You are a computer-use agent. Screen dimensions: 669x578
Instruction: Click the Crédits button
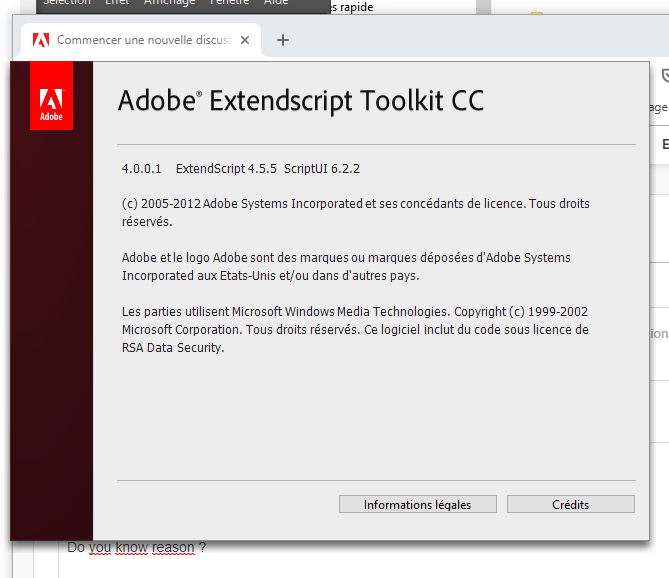(570, 505)
